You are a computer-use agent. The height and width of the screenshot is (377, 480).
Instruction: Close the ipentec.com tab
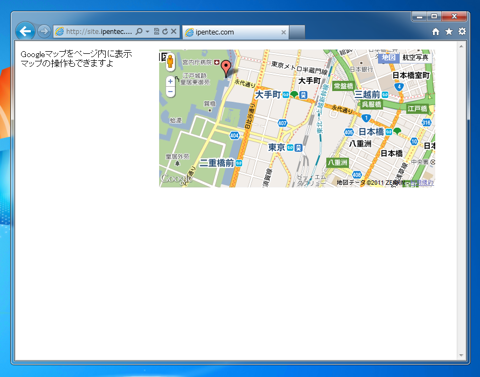[283, 32]
